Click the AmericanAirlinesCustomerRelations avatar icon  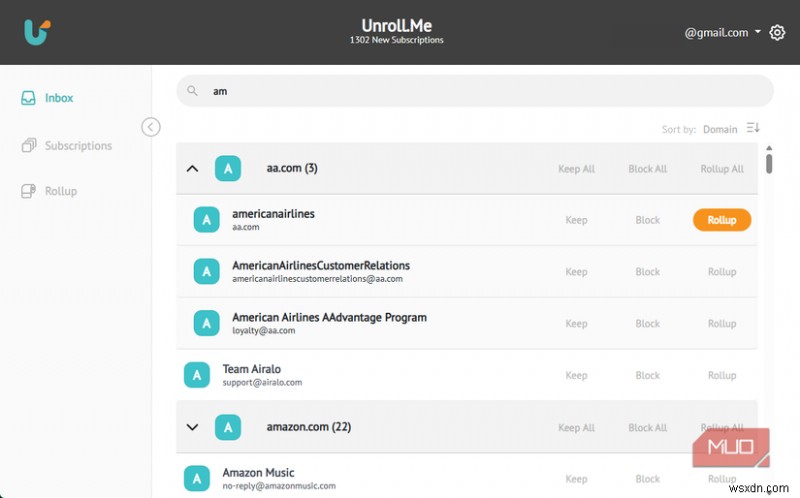coord(207,271)
